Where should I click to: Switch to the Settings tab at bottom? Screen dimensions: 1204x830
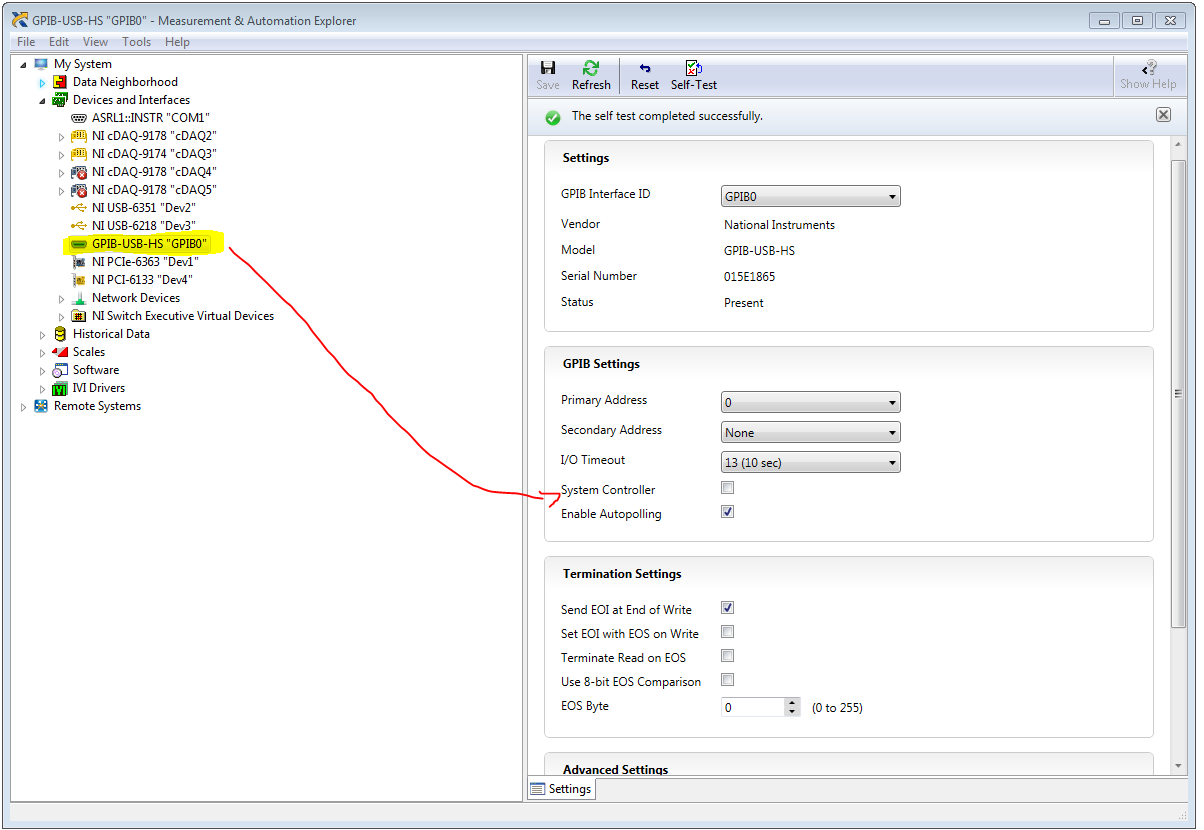561,789
